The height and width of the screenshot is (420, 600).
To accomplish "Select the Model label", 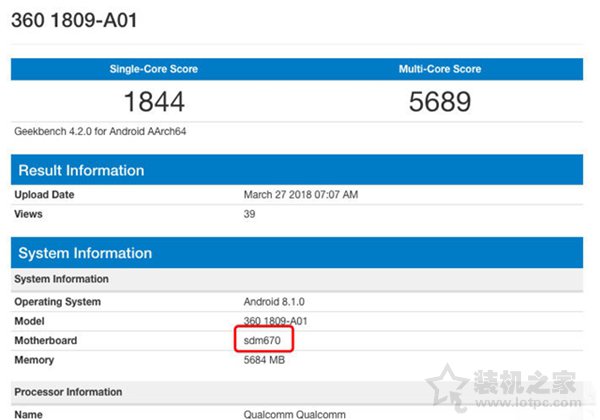I will (29, 321).
